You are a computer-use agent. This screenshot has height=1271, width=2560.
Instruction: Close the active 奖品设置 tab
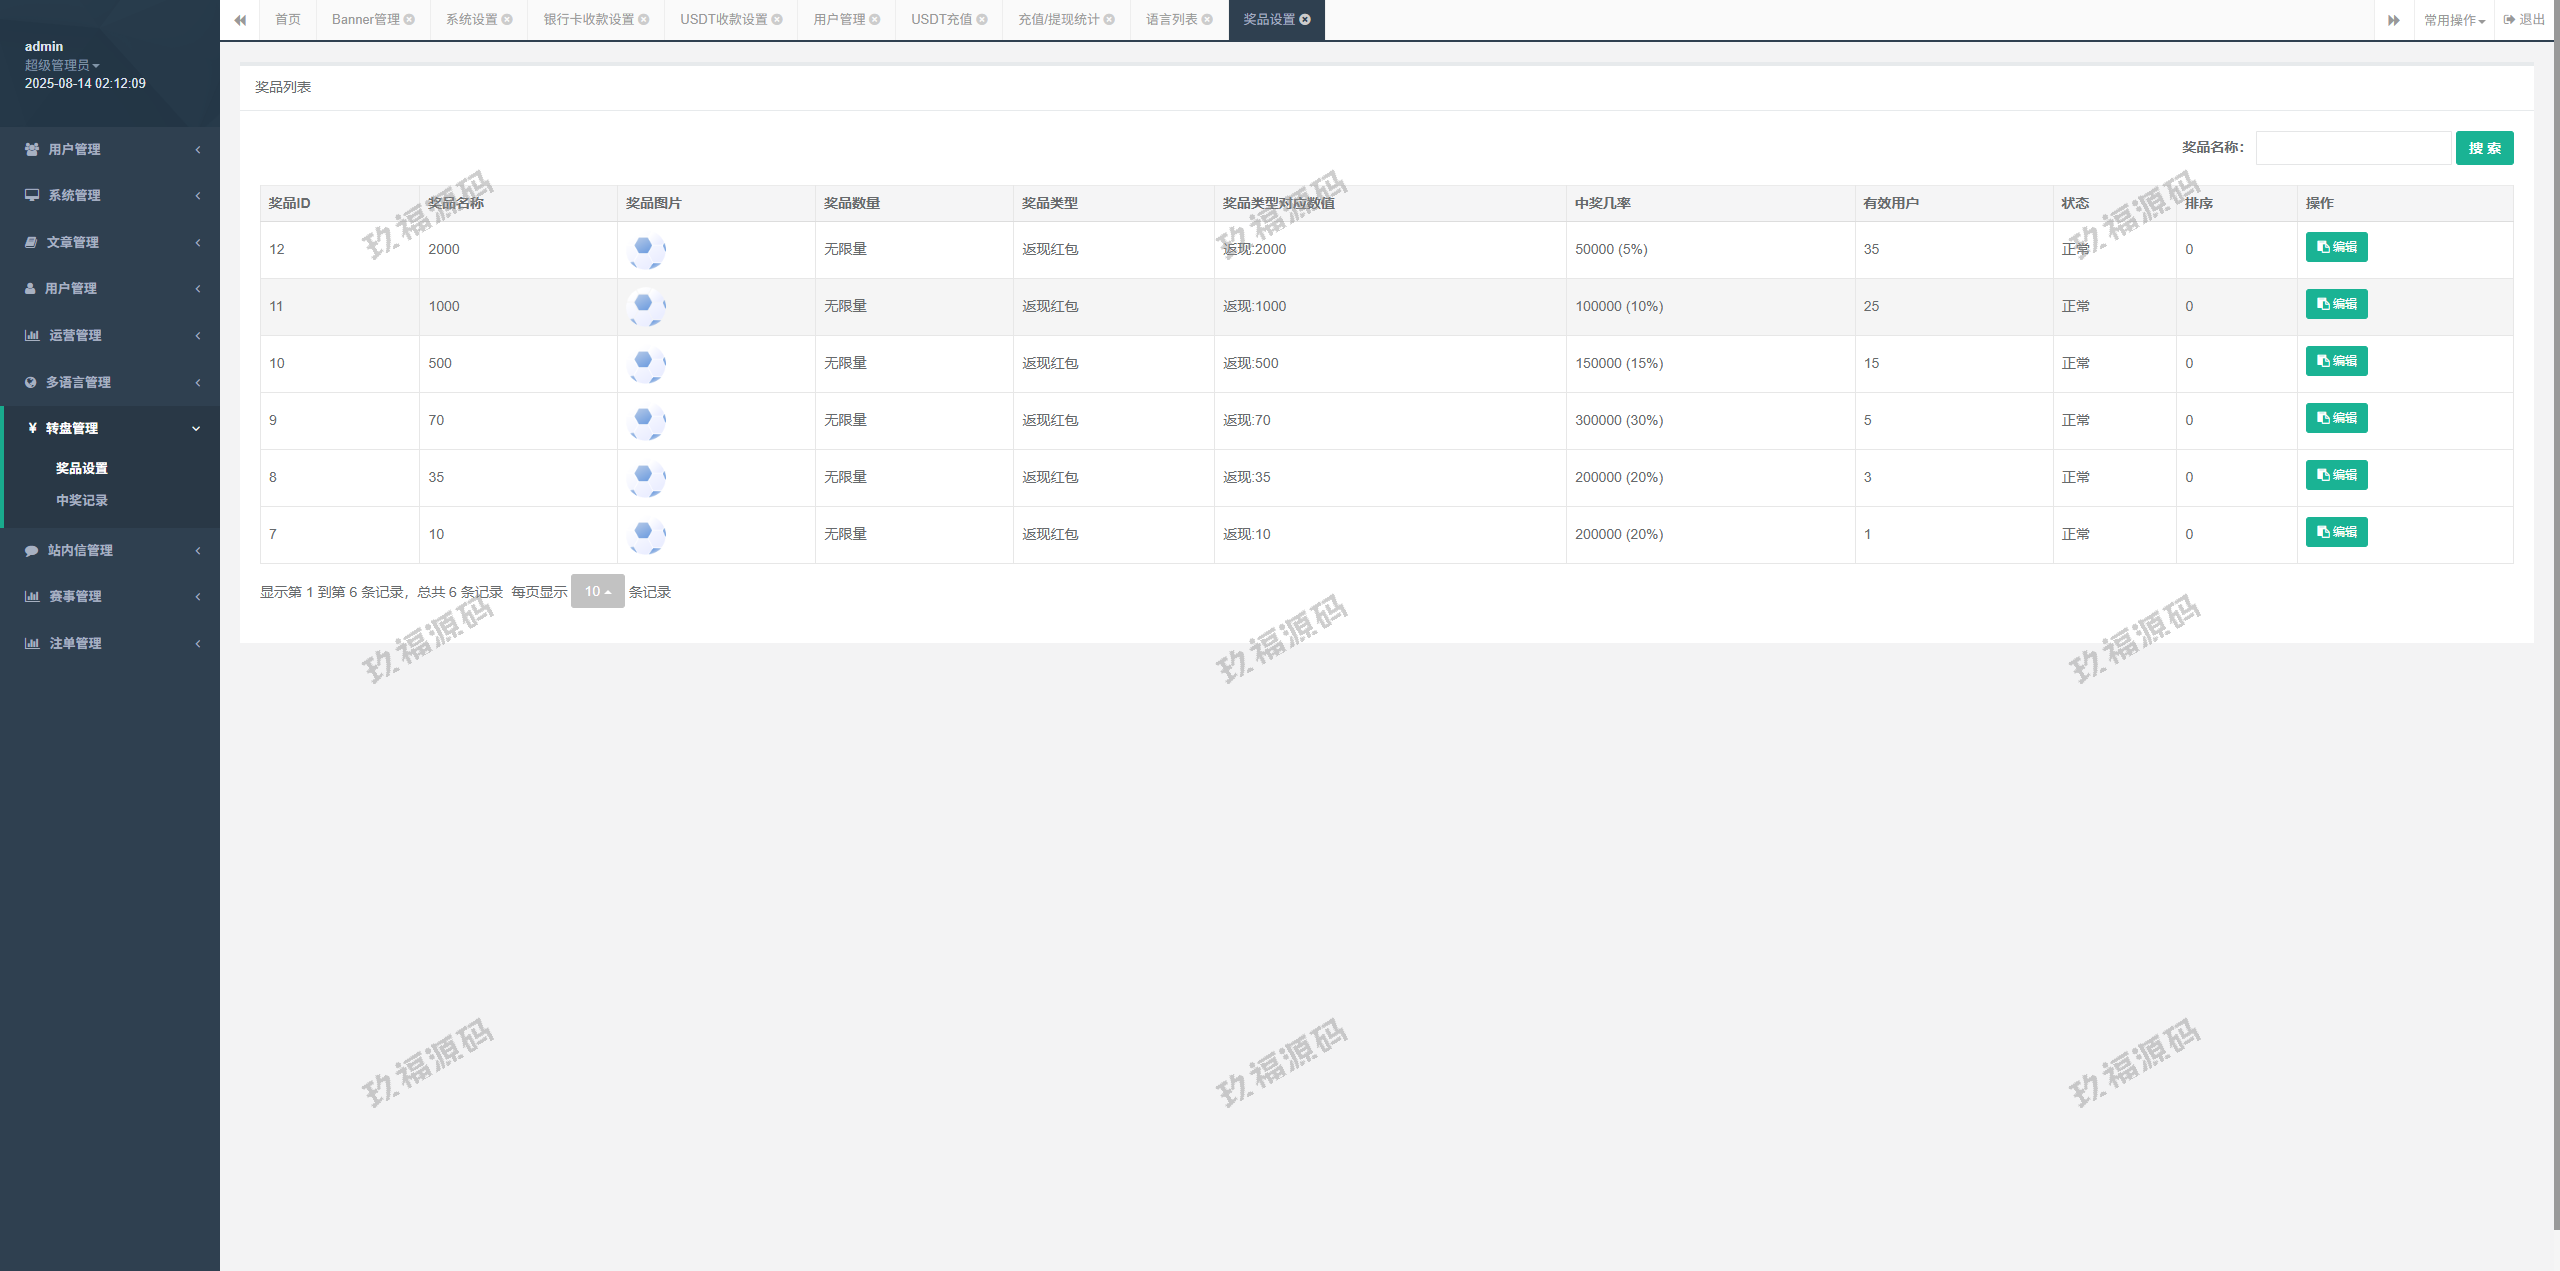point(1305,20)
